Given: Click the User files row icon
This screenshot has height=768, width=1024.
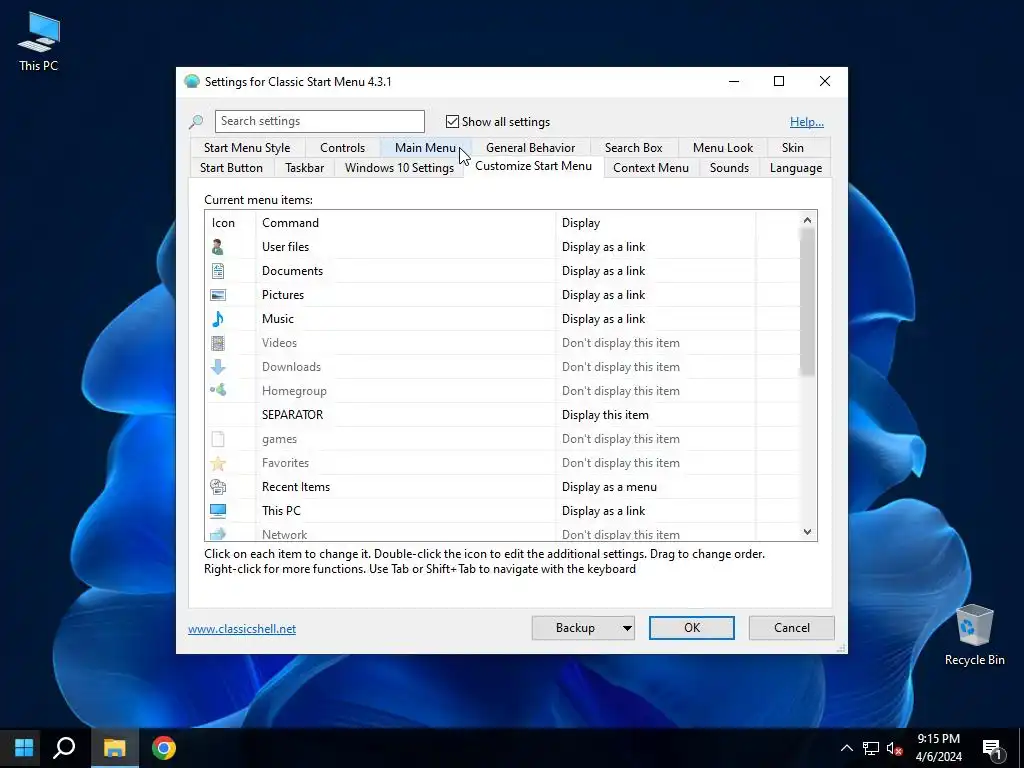Looking at the screenshot, I should [217, 247].
